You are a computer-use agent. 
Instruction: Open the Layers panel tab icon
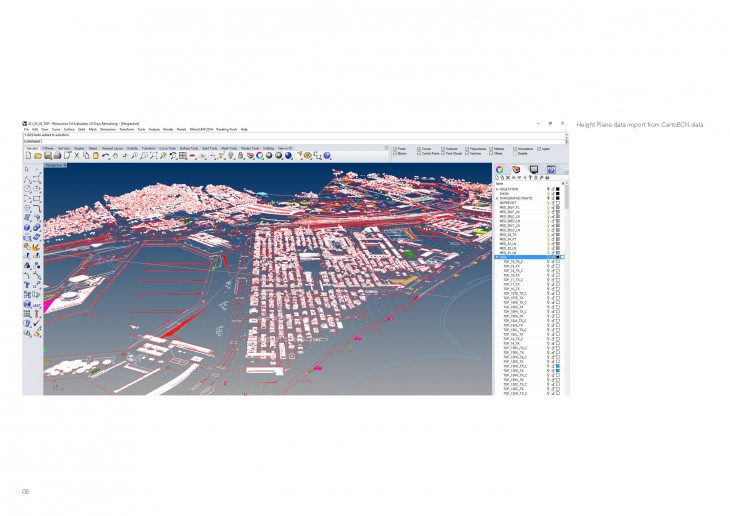(518, 171)
